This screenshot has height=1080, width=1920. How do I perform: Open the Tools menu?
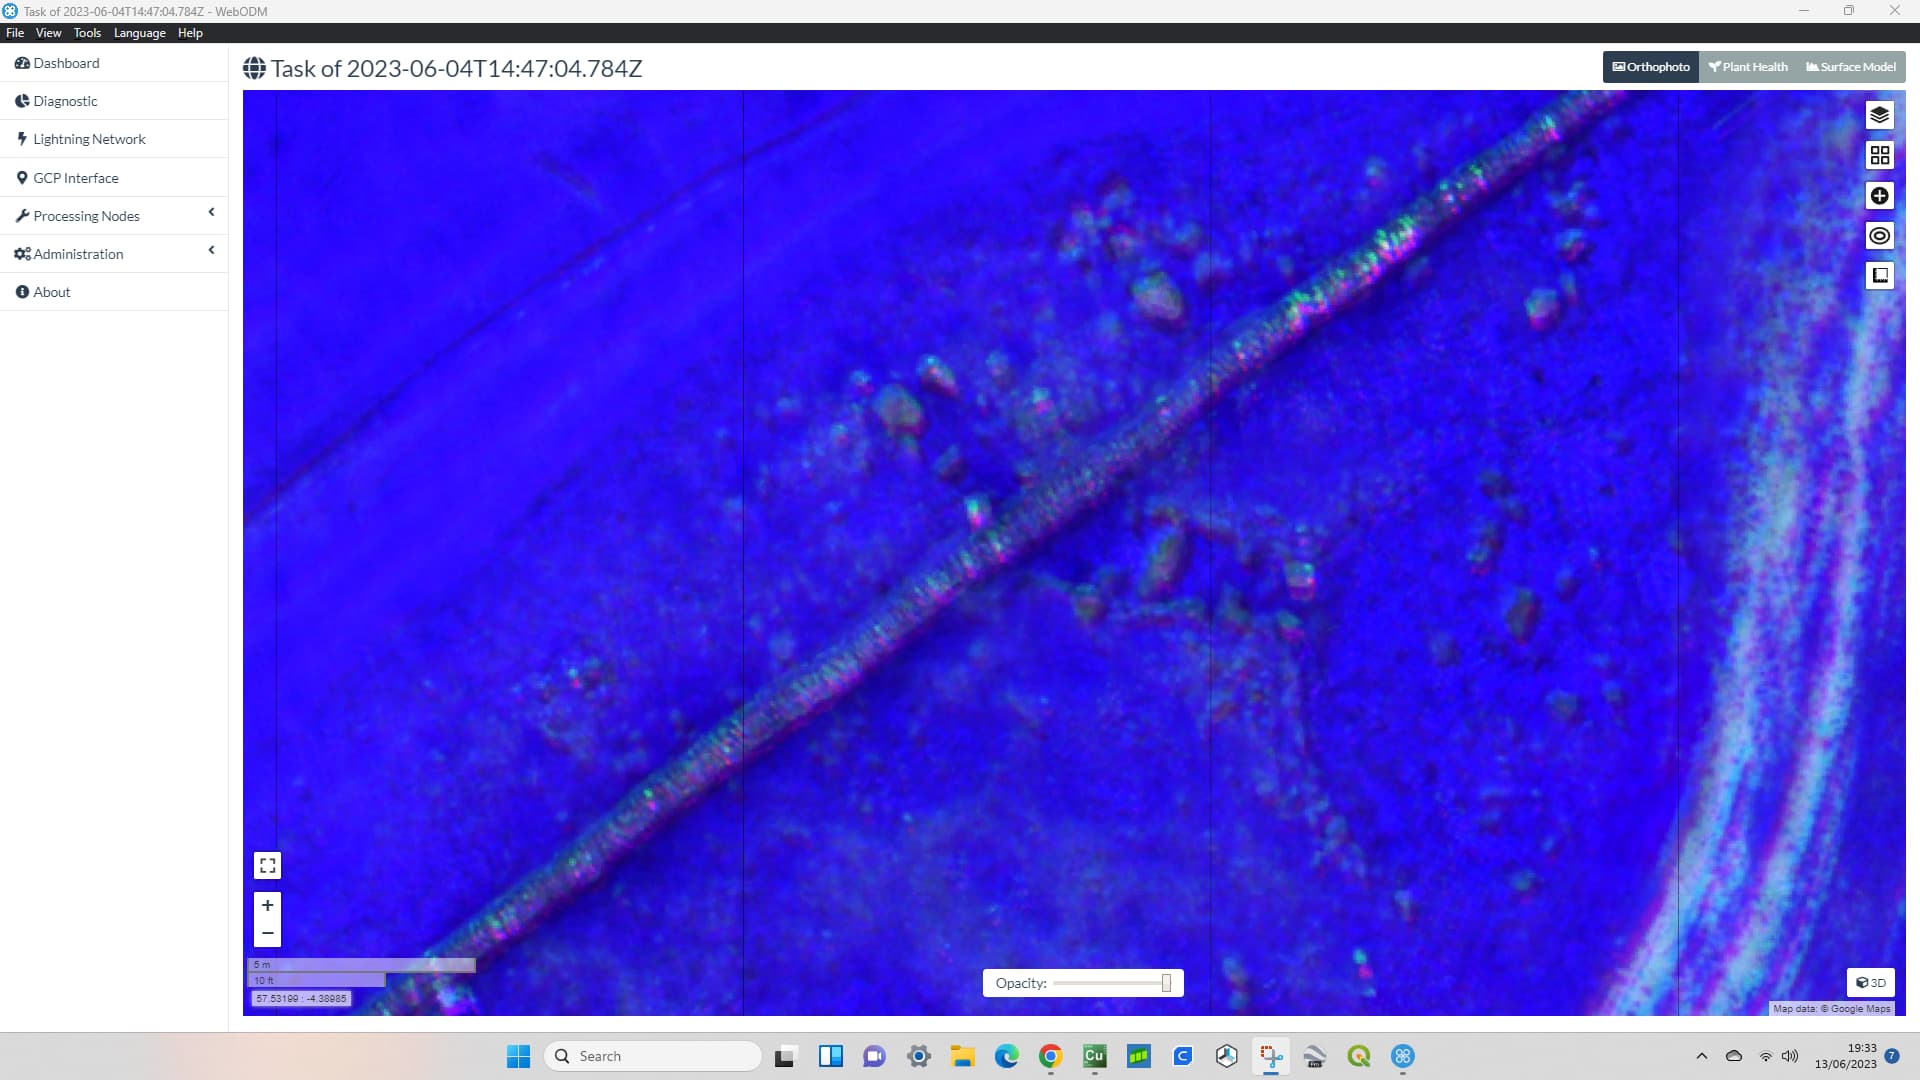87,33
